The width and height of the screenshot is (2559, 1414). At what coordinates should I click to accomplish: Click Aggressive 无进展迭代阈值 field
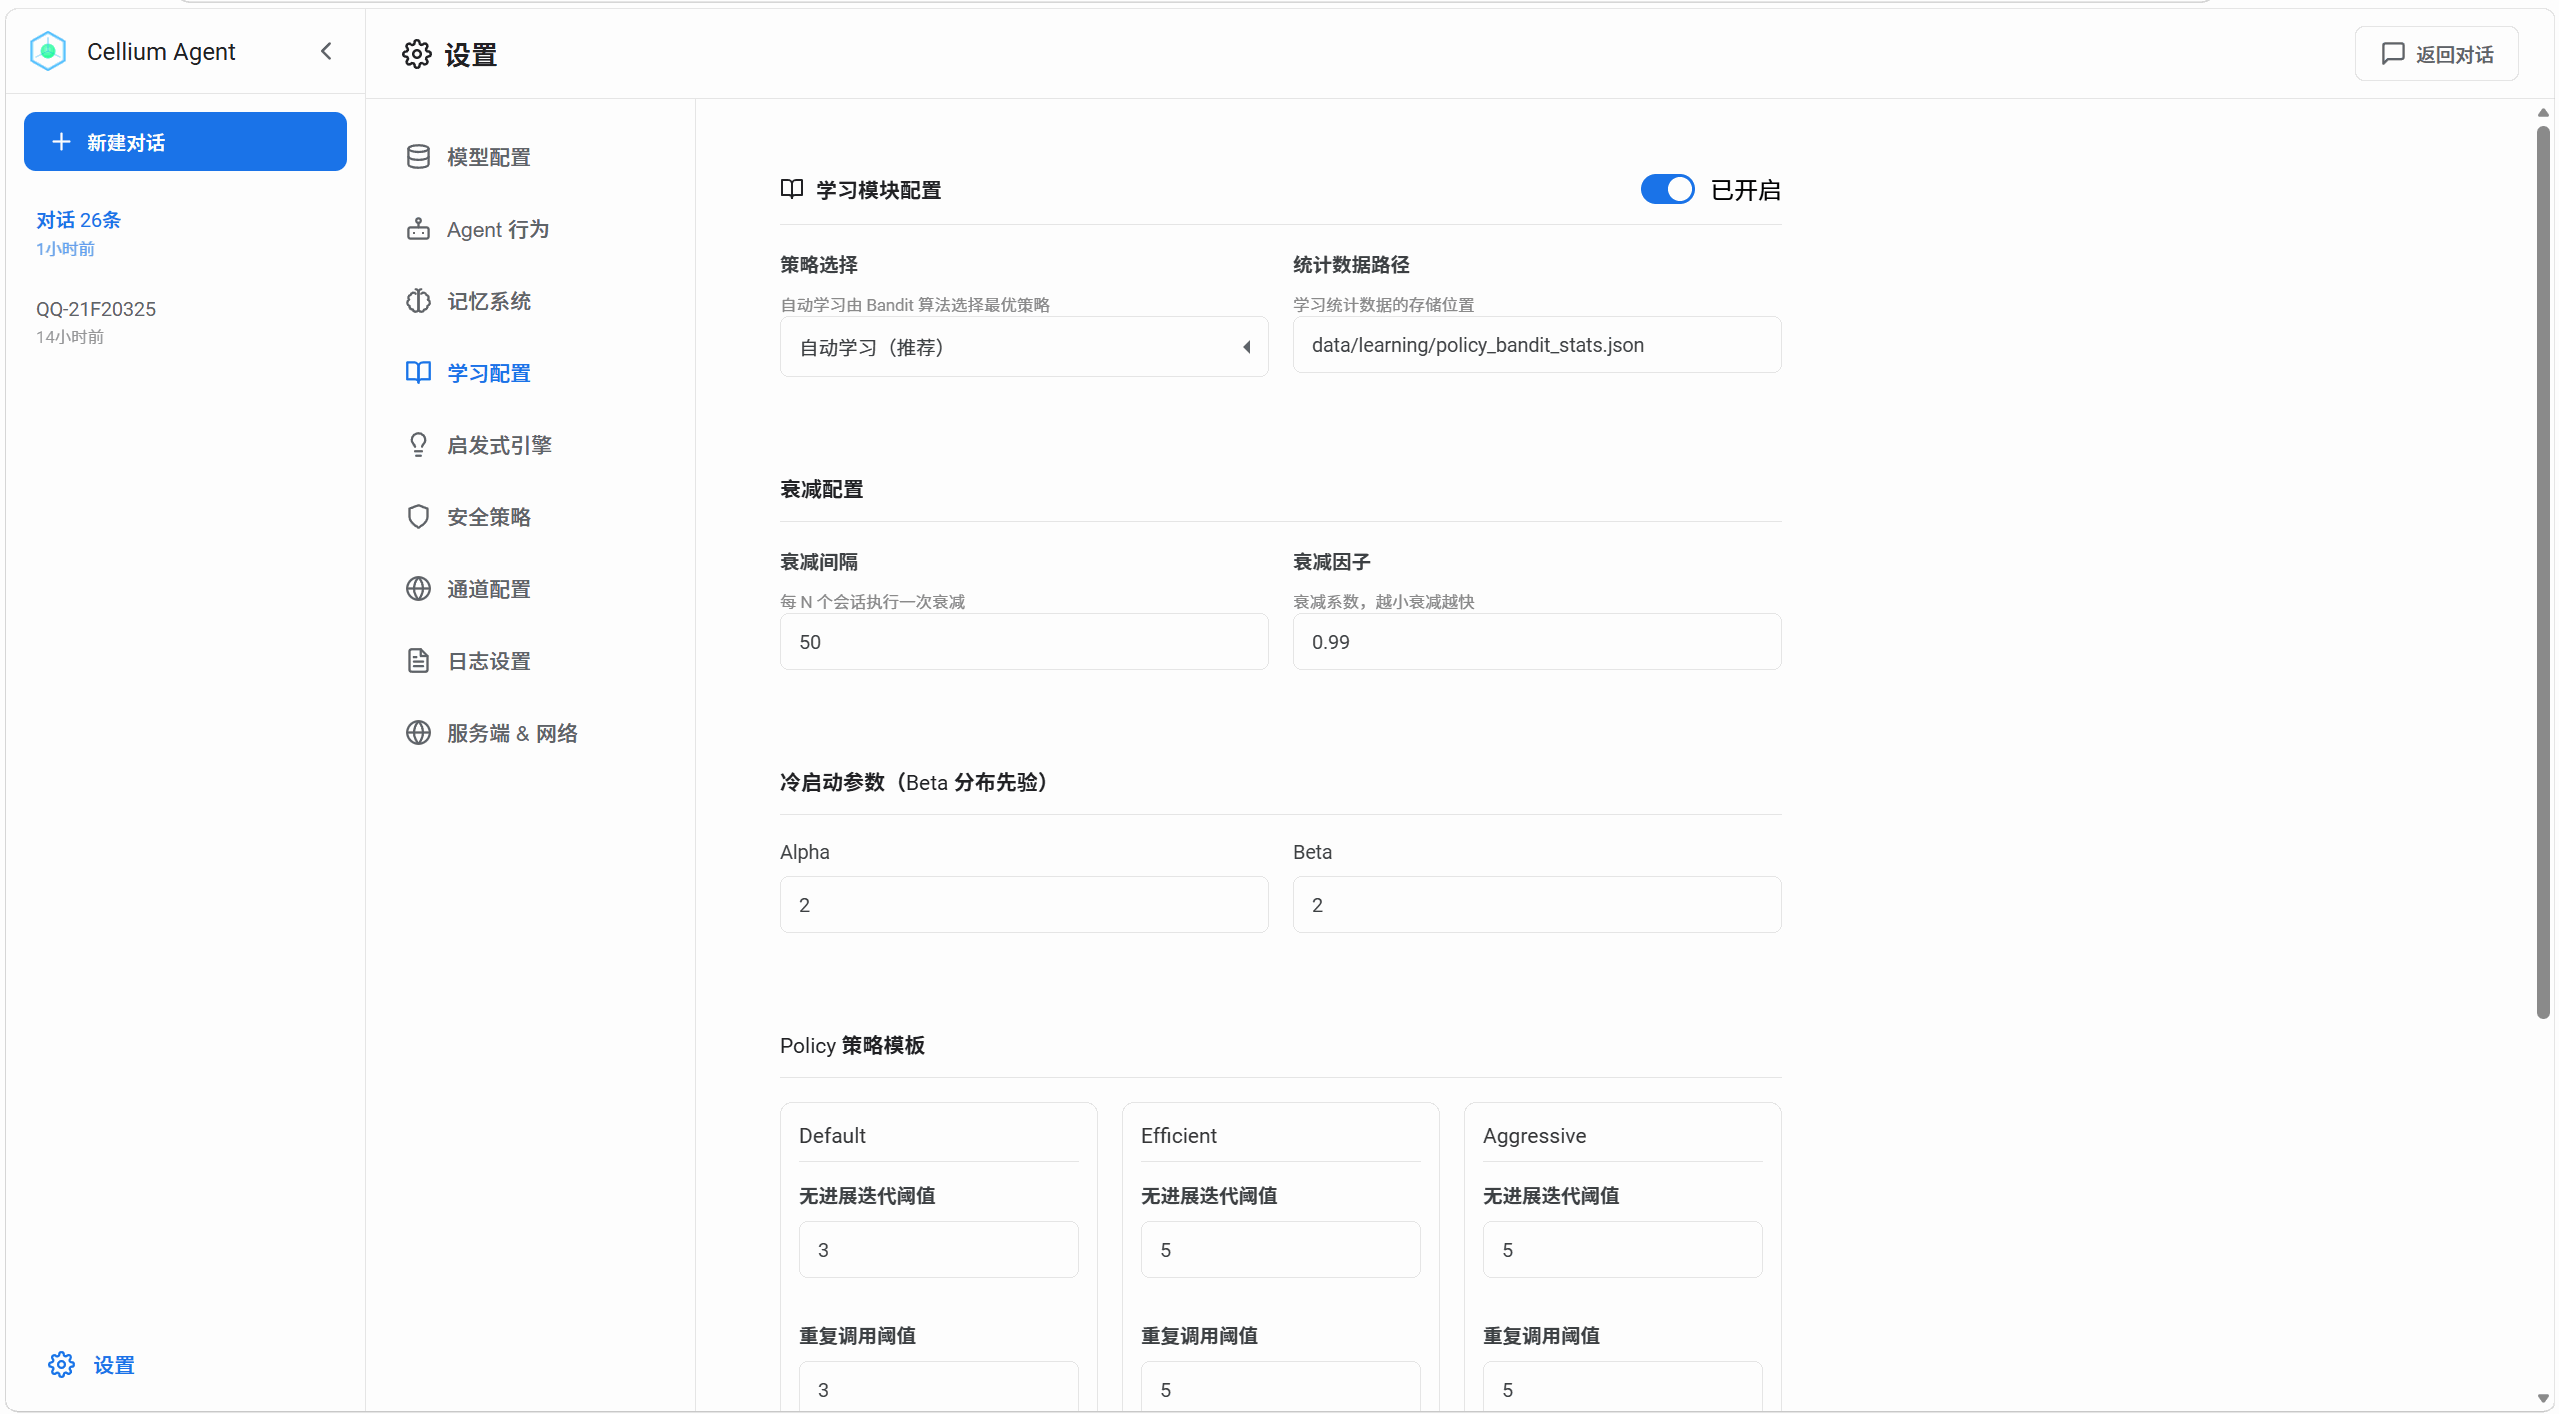[1622, 1250]
